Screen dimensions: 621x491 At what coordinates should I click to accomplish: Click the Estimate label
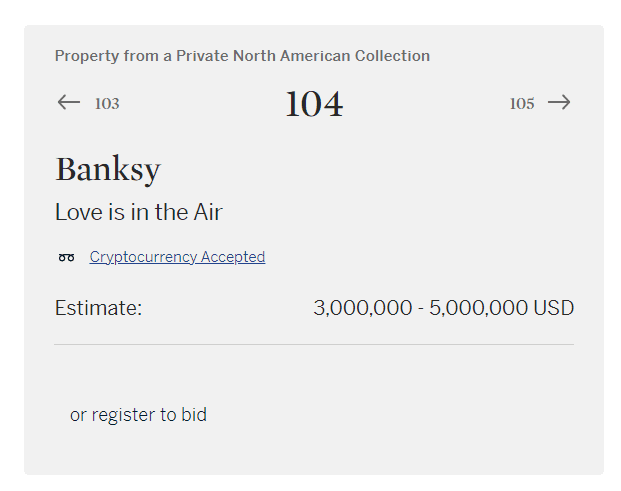tap(98, 308)
